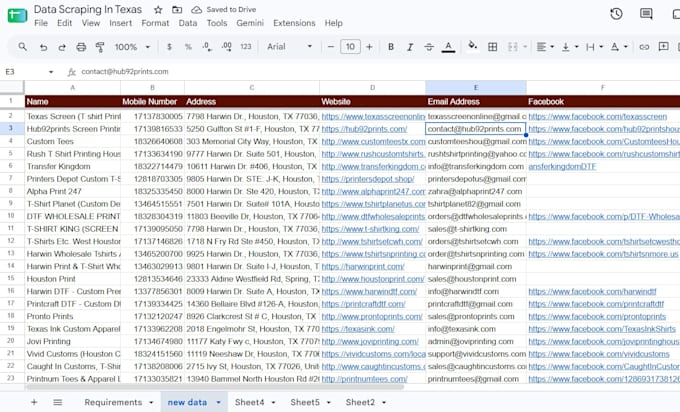The width and height of the screenshot is (680, 412).
Task: Select row 10 header
Action: tap(11, 216)
